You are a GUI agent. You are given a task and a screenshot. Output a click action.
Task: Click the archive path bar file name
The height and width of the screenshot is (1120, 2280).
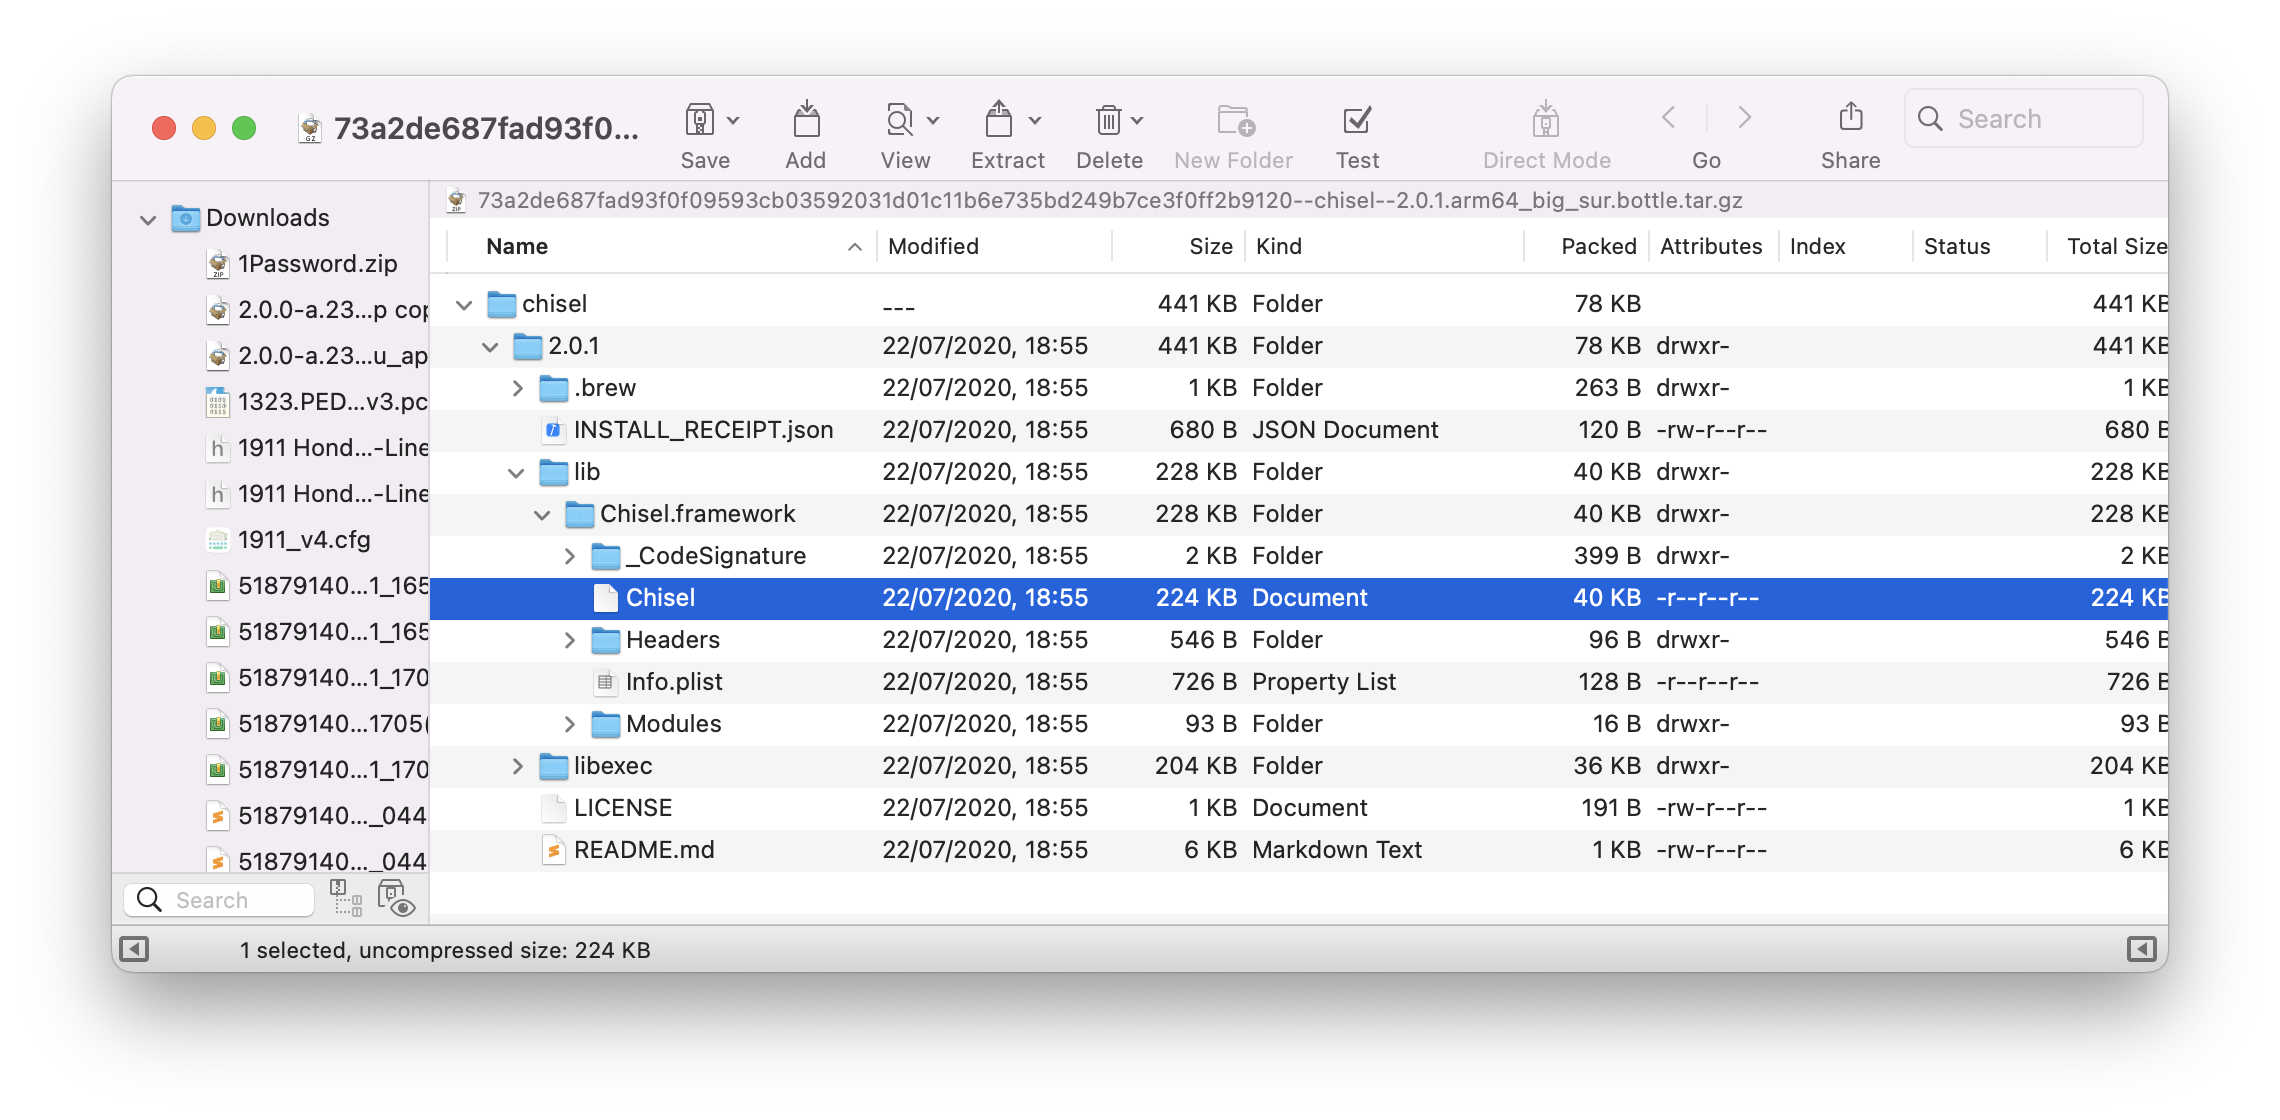point(1110,201)
